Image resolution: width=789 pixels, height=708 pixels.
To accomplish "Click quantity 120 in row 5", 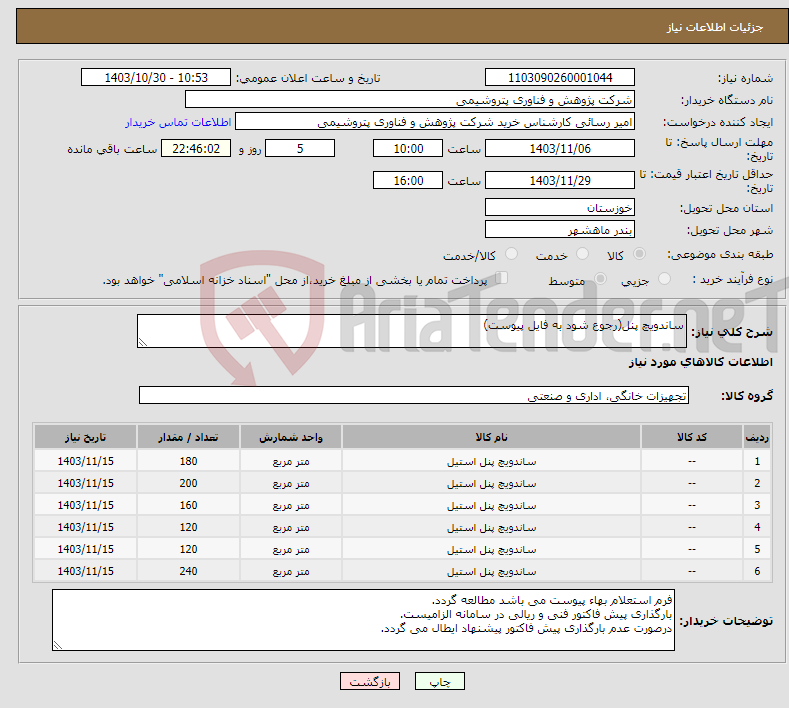I will pyautogui.click(x=188, y=549).
